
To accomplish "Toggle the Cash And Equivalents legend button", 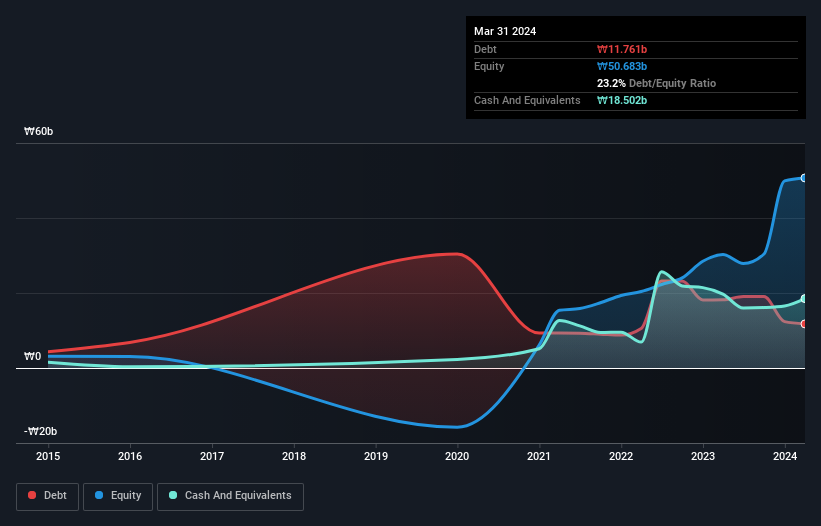I will [x=230, y=496].
